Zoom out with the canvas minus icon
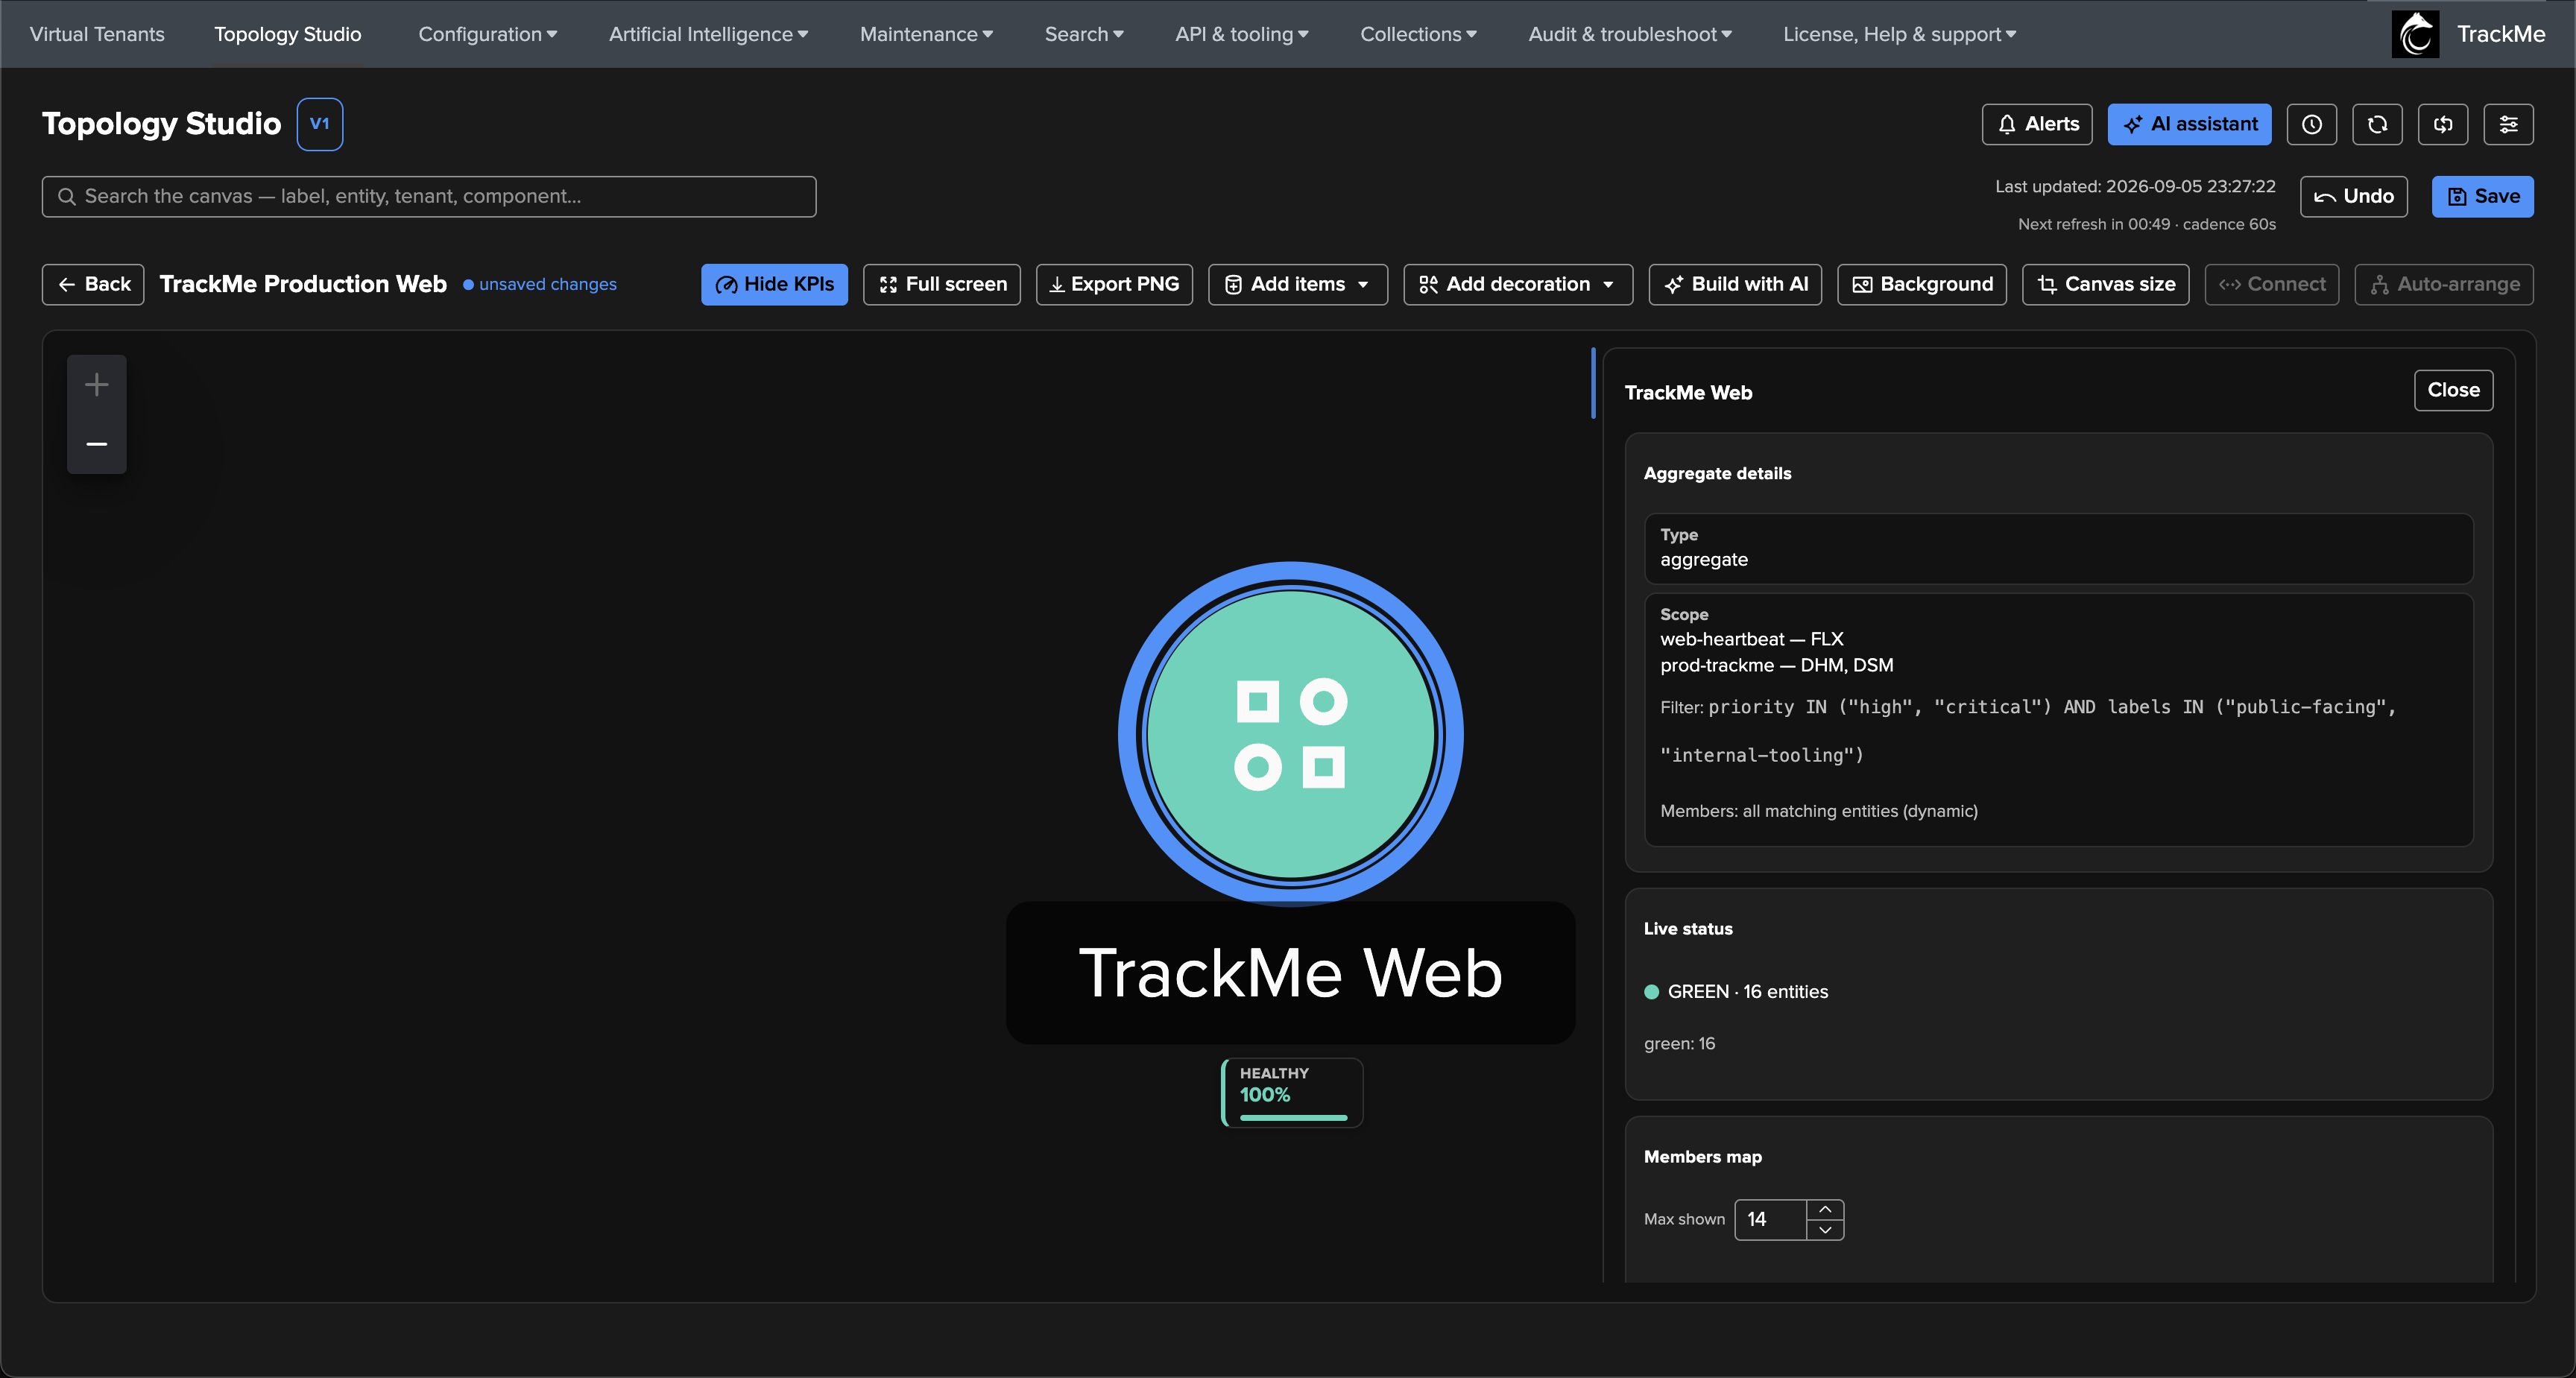This screenshot has height=1378, width=2576. pos(97,444)
